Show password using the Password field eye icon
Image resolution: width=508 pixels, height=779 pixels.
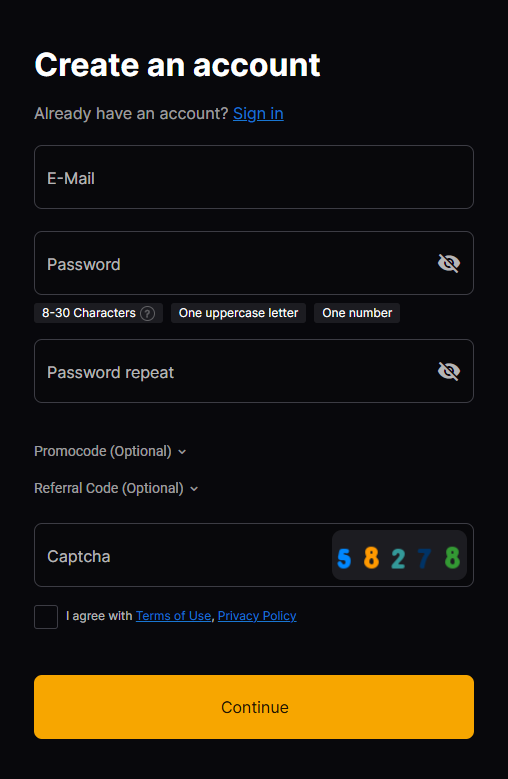(448, 263)
